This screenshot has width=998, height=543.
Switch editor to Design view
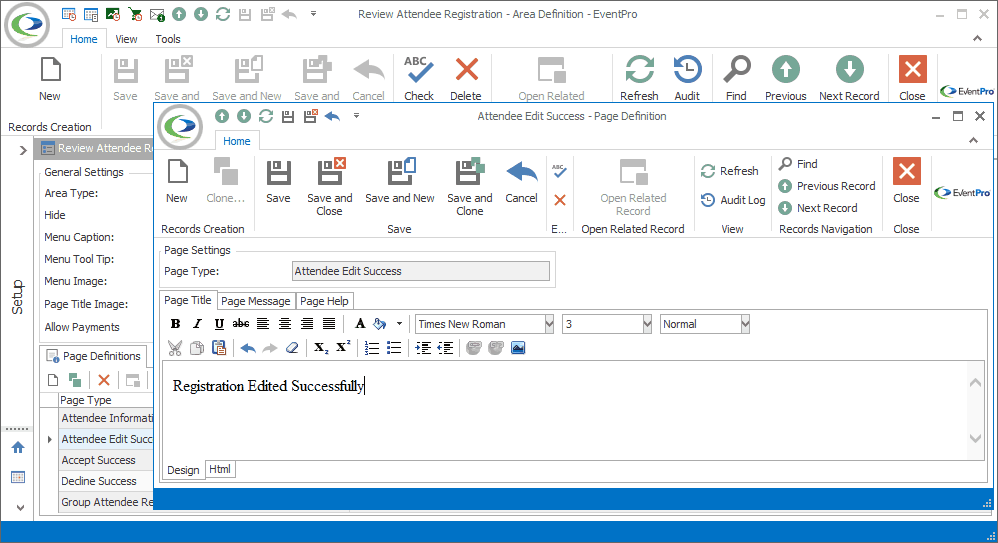183,470
